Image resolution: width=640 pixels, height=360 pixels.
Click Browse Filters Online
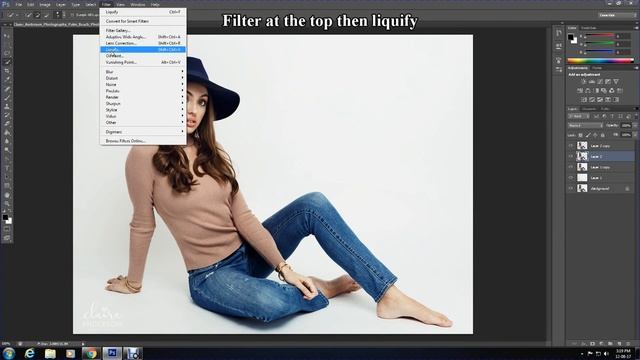pos(143,140)
